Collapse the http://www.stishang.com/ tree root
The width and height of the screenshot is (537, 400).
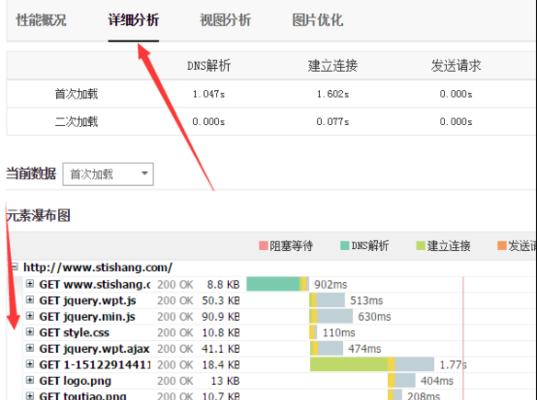click(14, 267)
